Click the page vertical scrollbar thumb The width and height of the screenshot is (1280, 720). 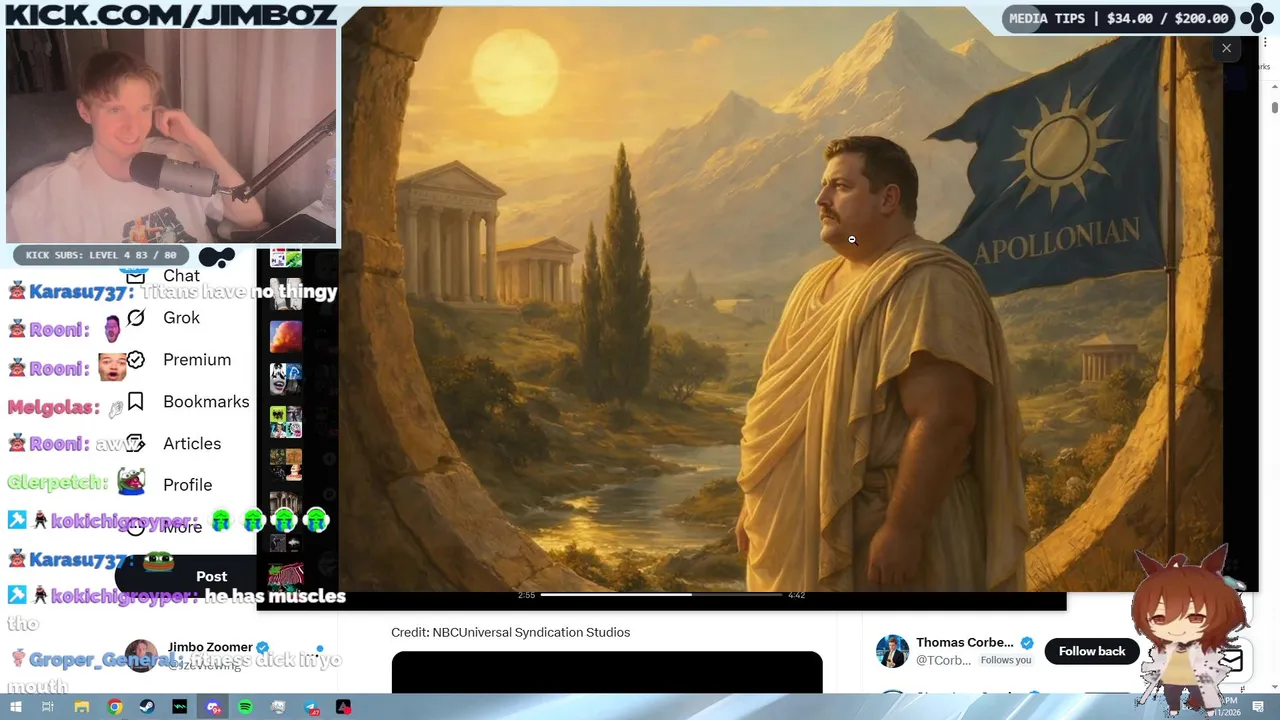tap(1275, 107)
